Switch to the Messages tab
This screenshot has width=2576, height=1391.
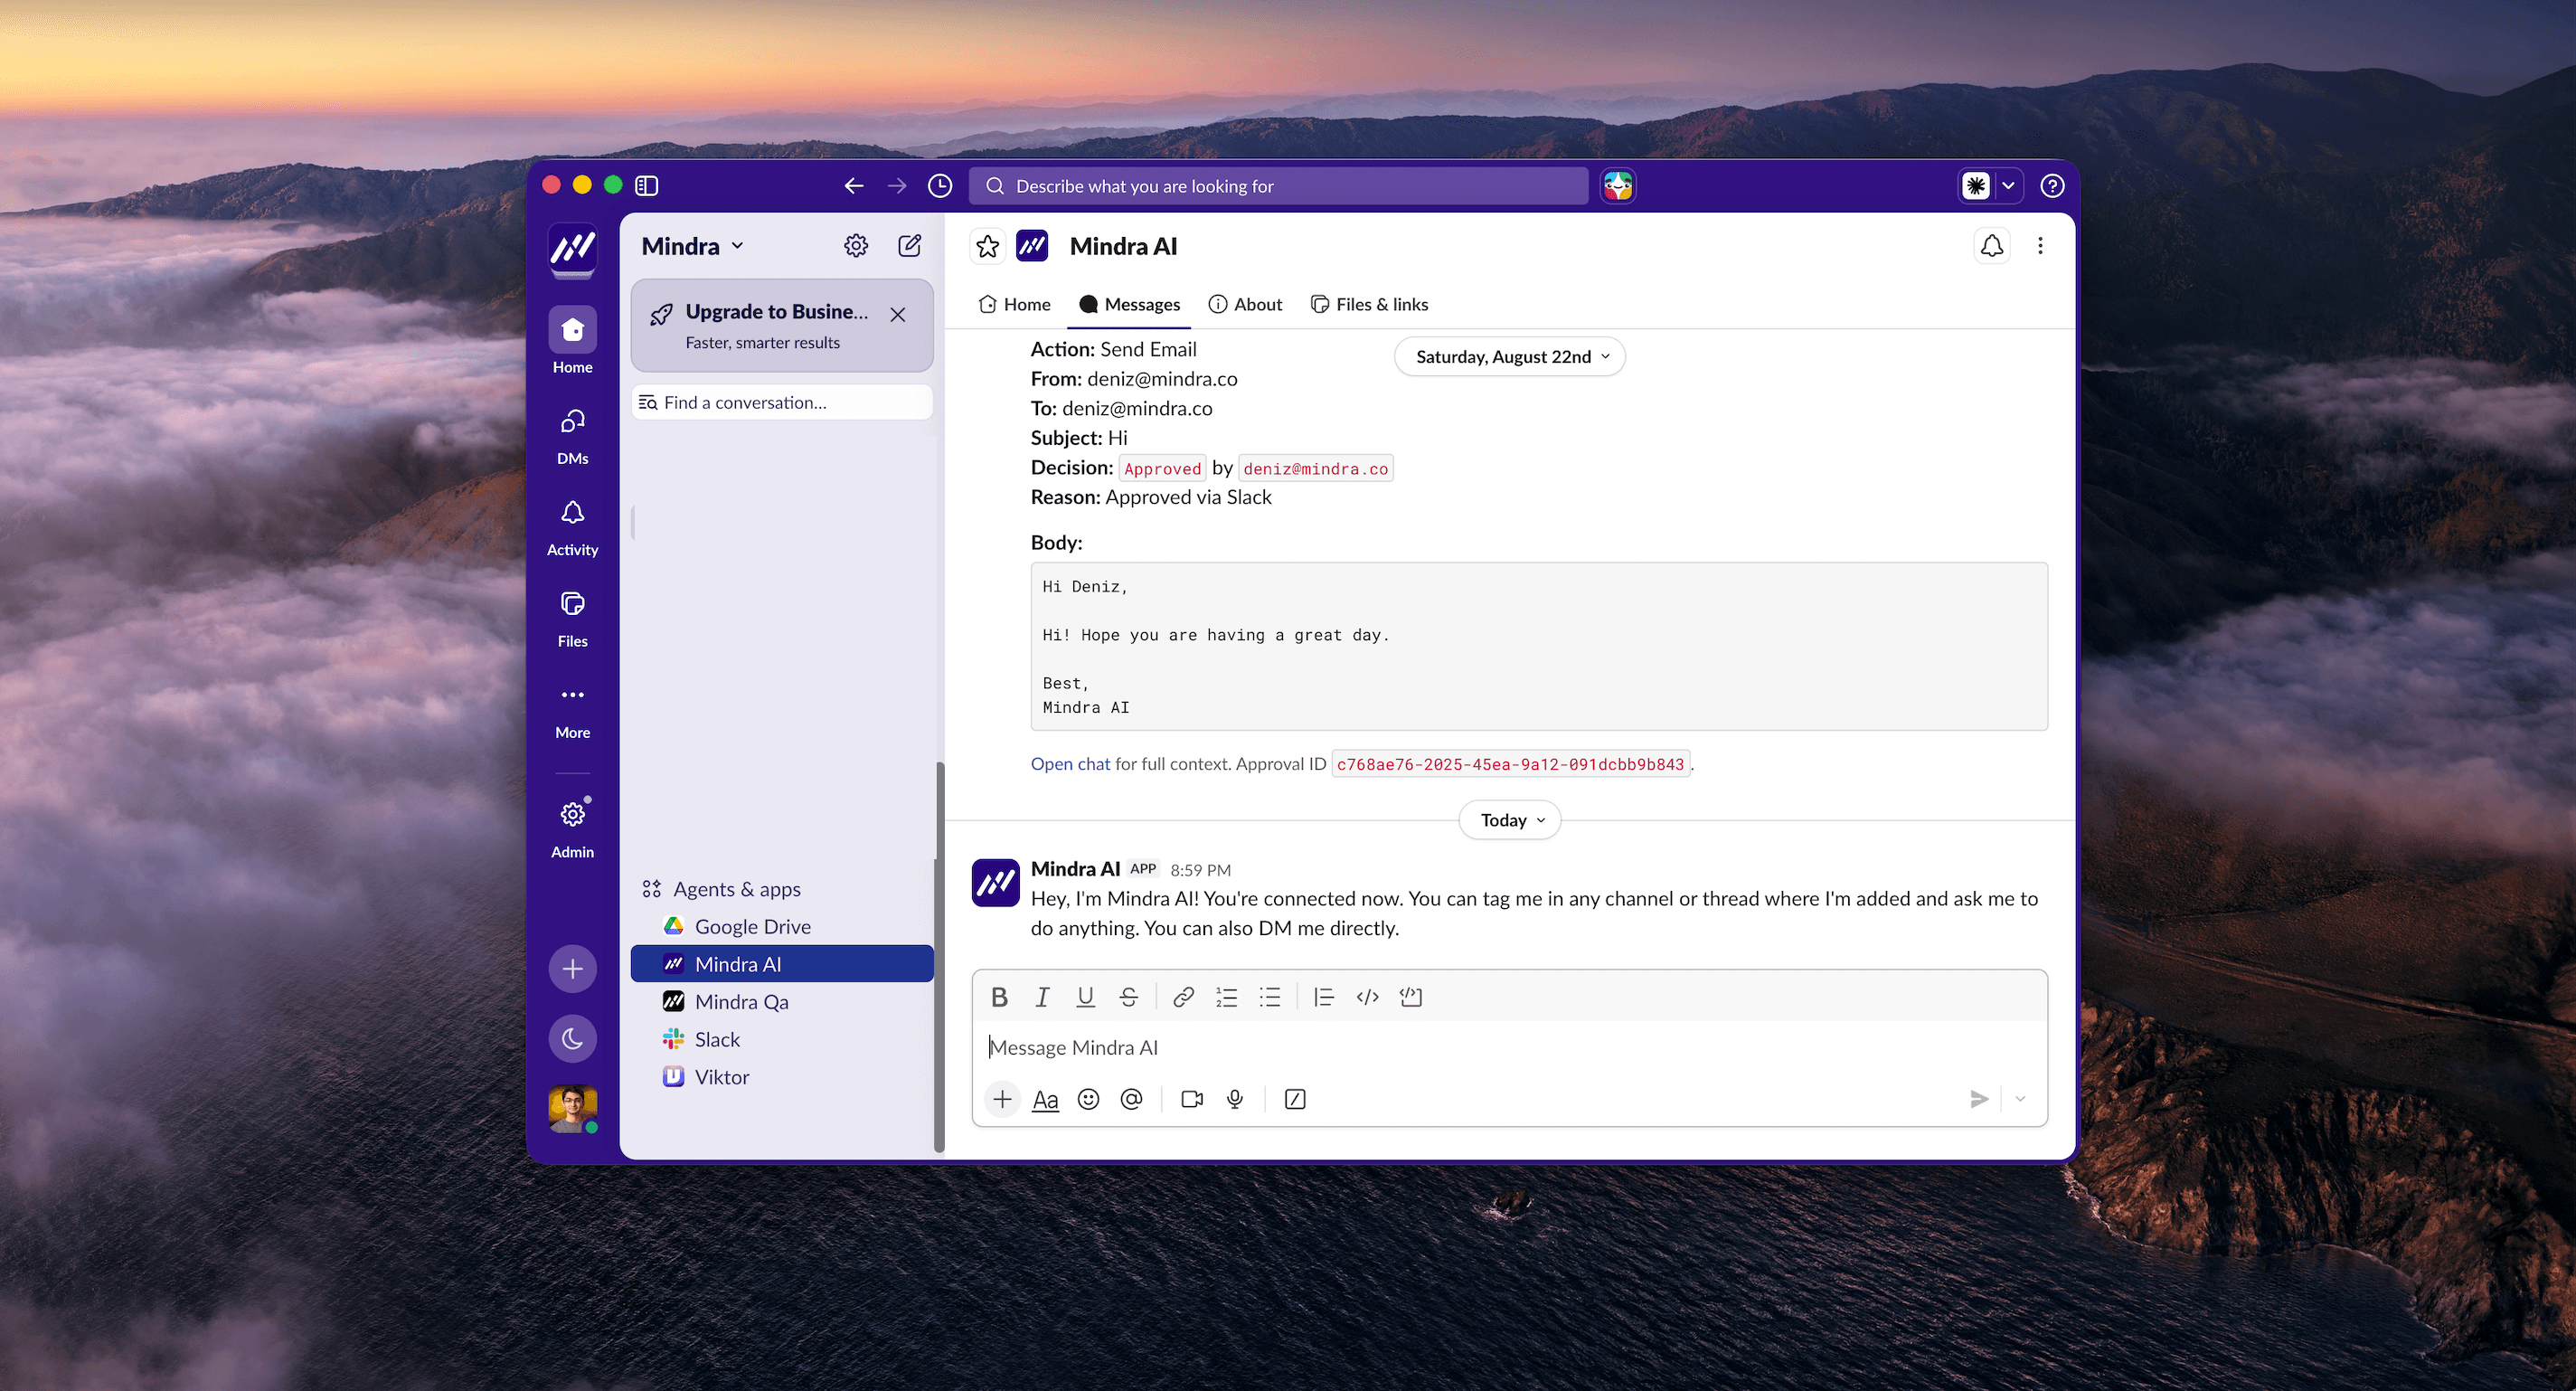coord(1129,304)
